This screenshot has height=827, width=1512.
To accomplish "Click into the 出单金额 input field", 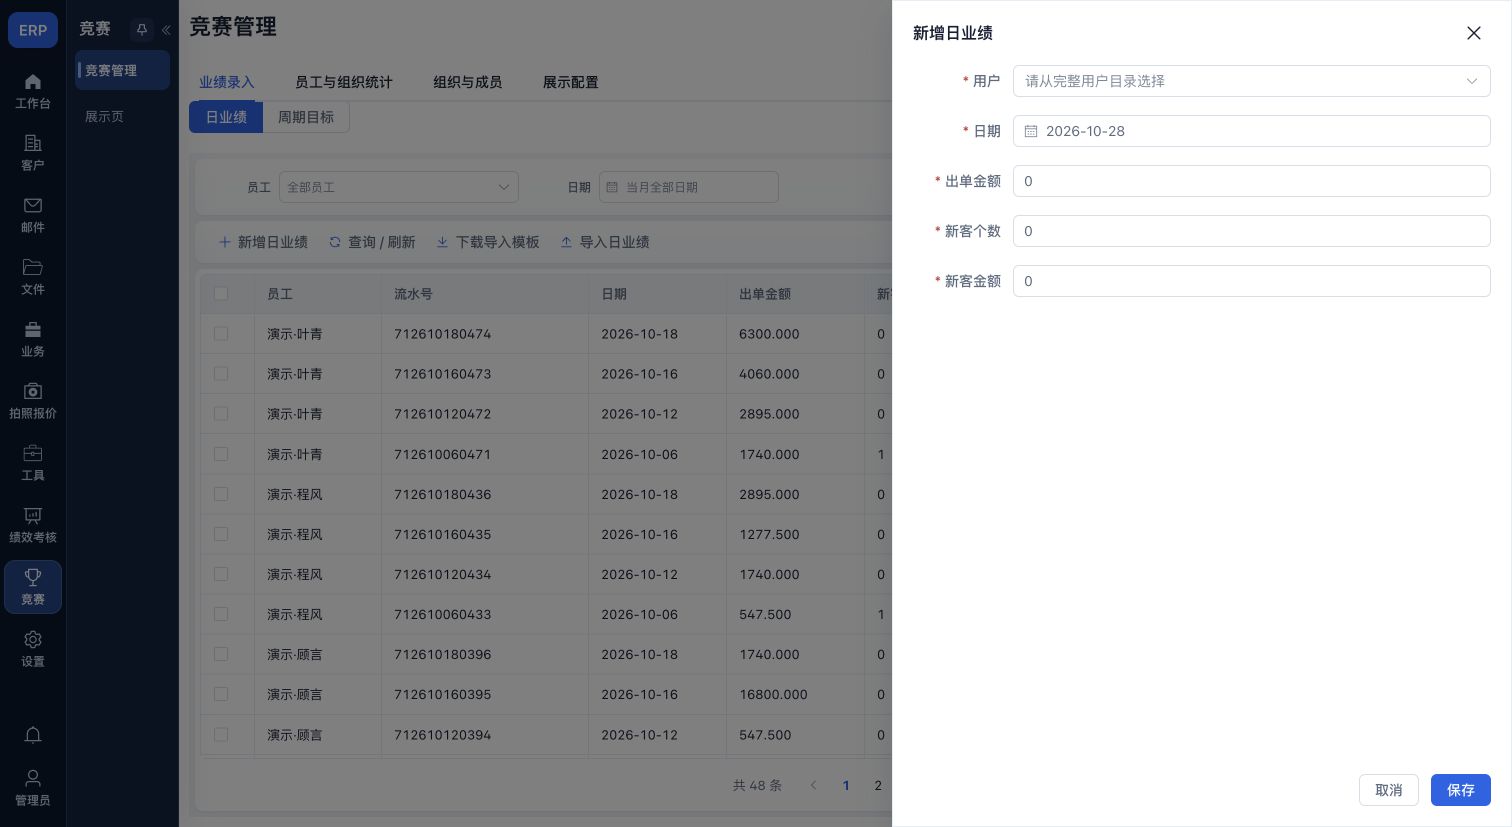I will point(1252,181).
